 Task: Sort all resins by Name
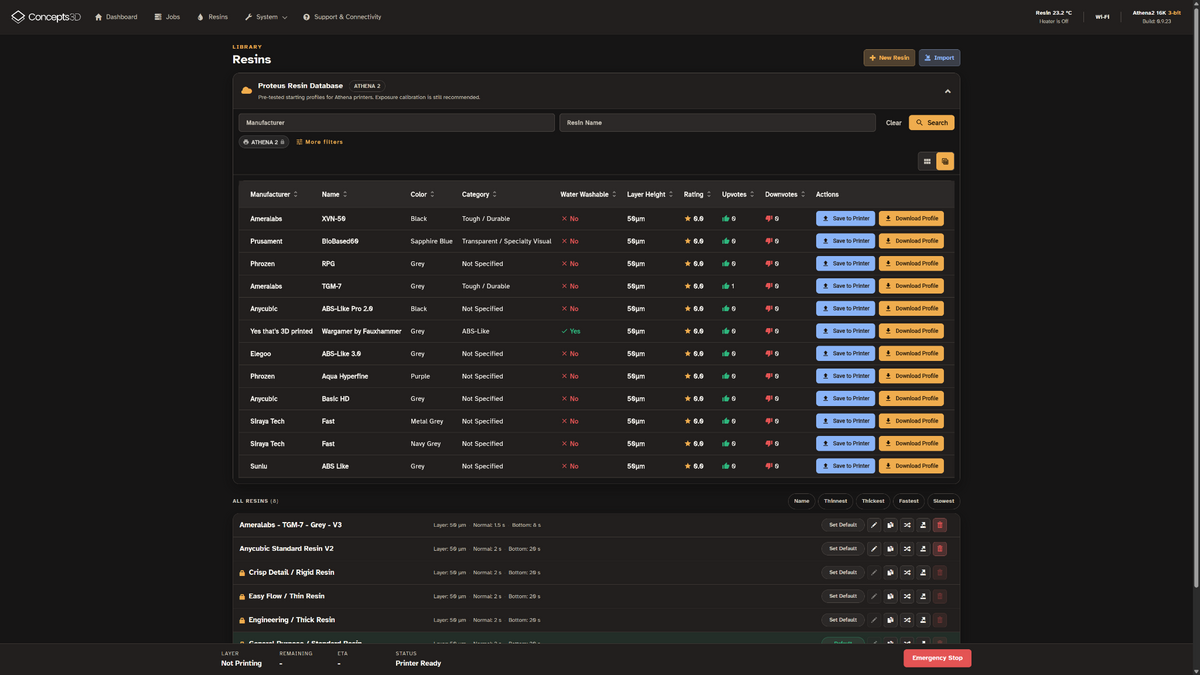(x=801, y=501)
